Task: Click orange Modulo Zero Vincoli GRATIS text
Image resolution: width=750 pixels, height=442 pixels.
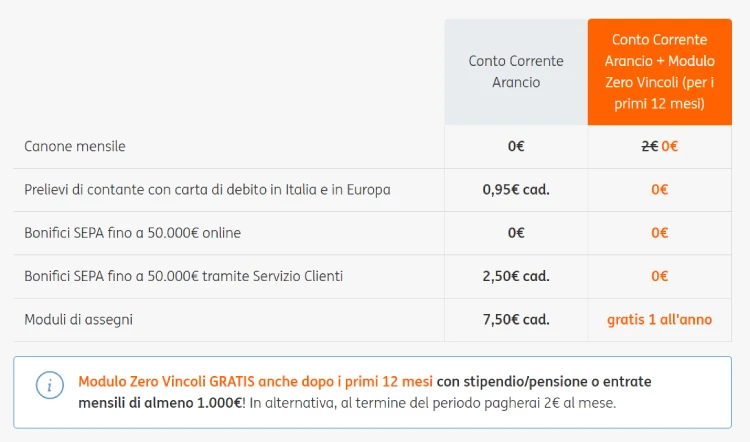Action: point(255,382)
